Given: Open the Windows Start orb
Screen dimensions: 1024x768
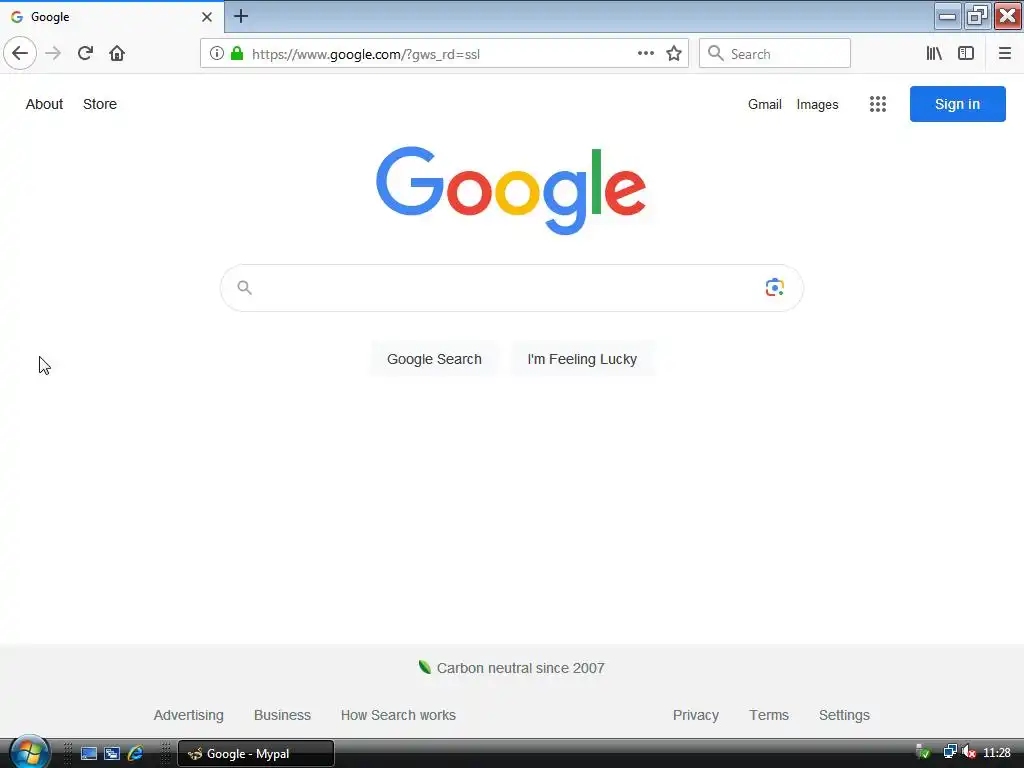Looking at the screenshot, I should coord(29,752).
